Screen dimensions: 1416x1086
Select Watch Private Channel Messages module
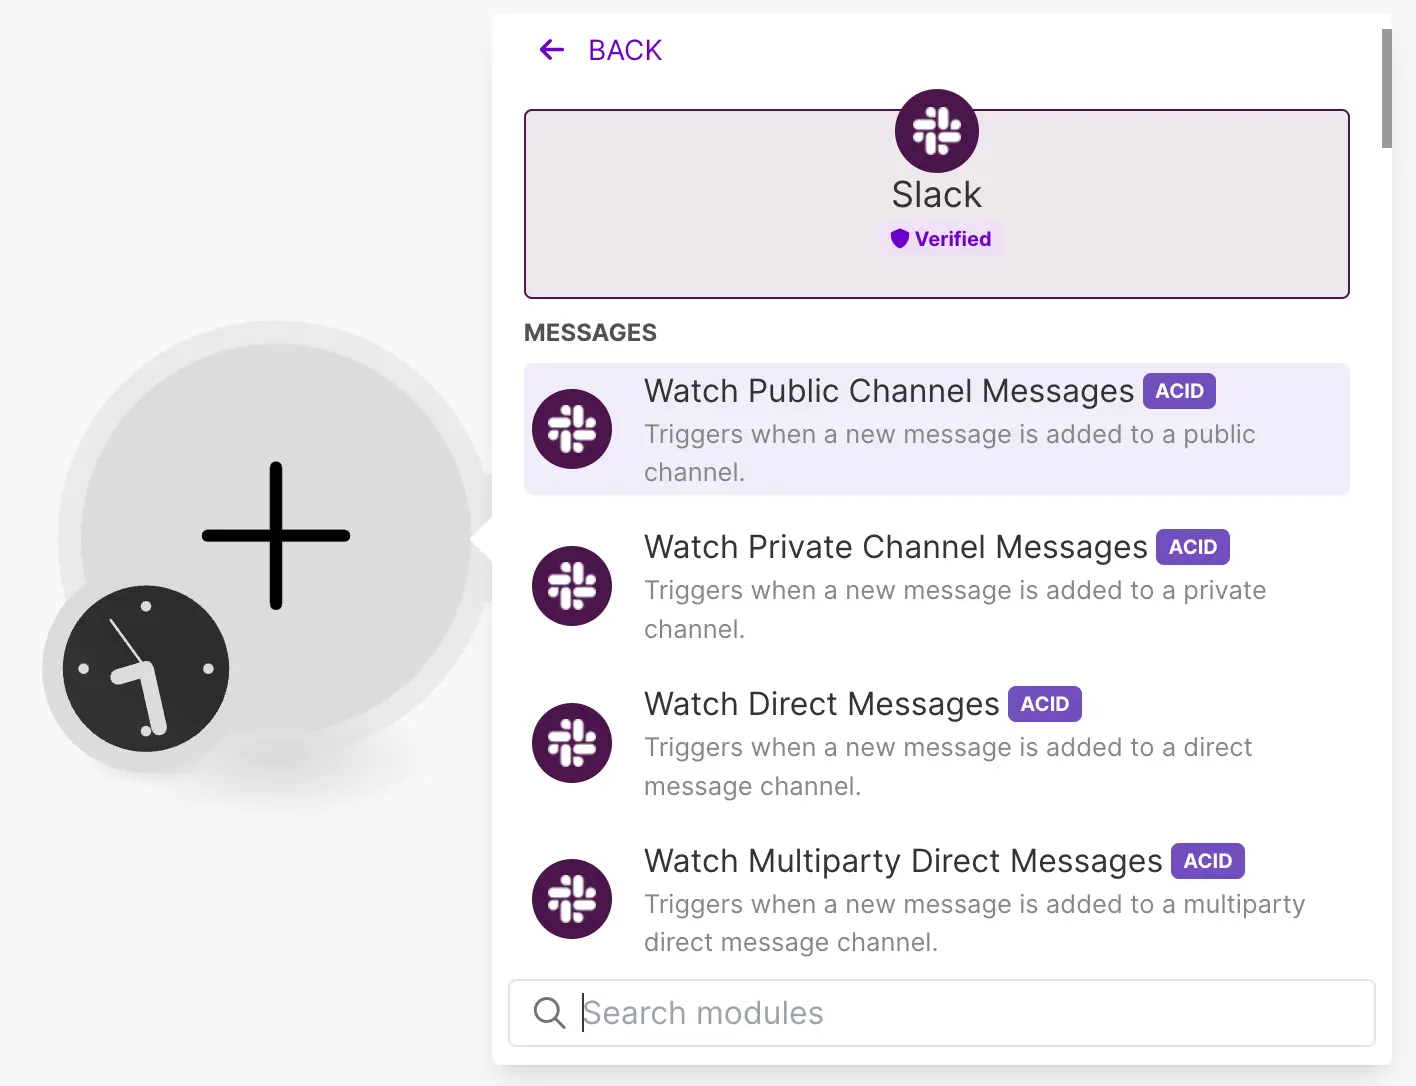coord(937,586)
